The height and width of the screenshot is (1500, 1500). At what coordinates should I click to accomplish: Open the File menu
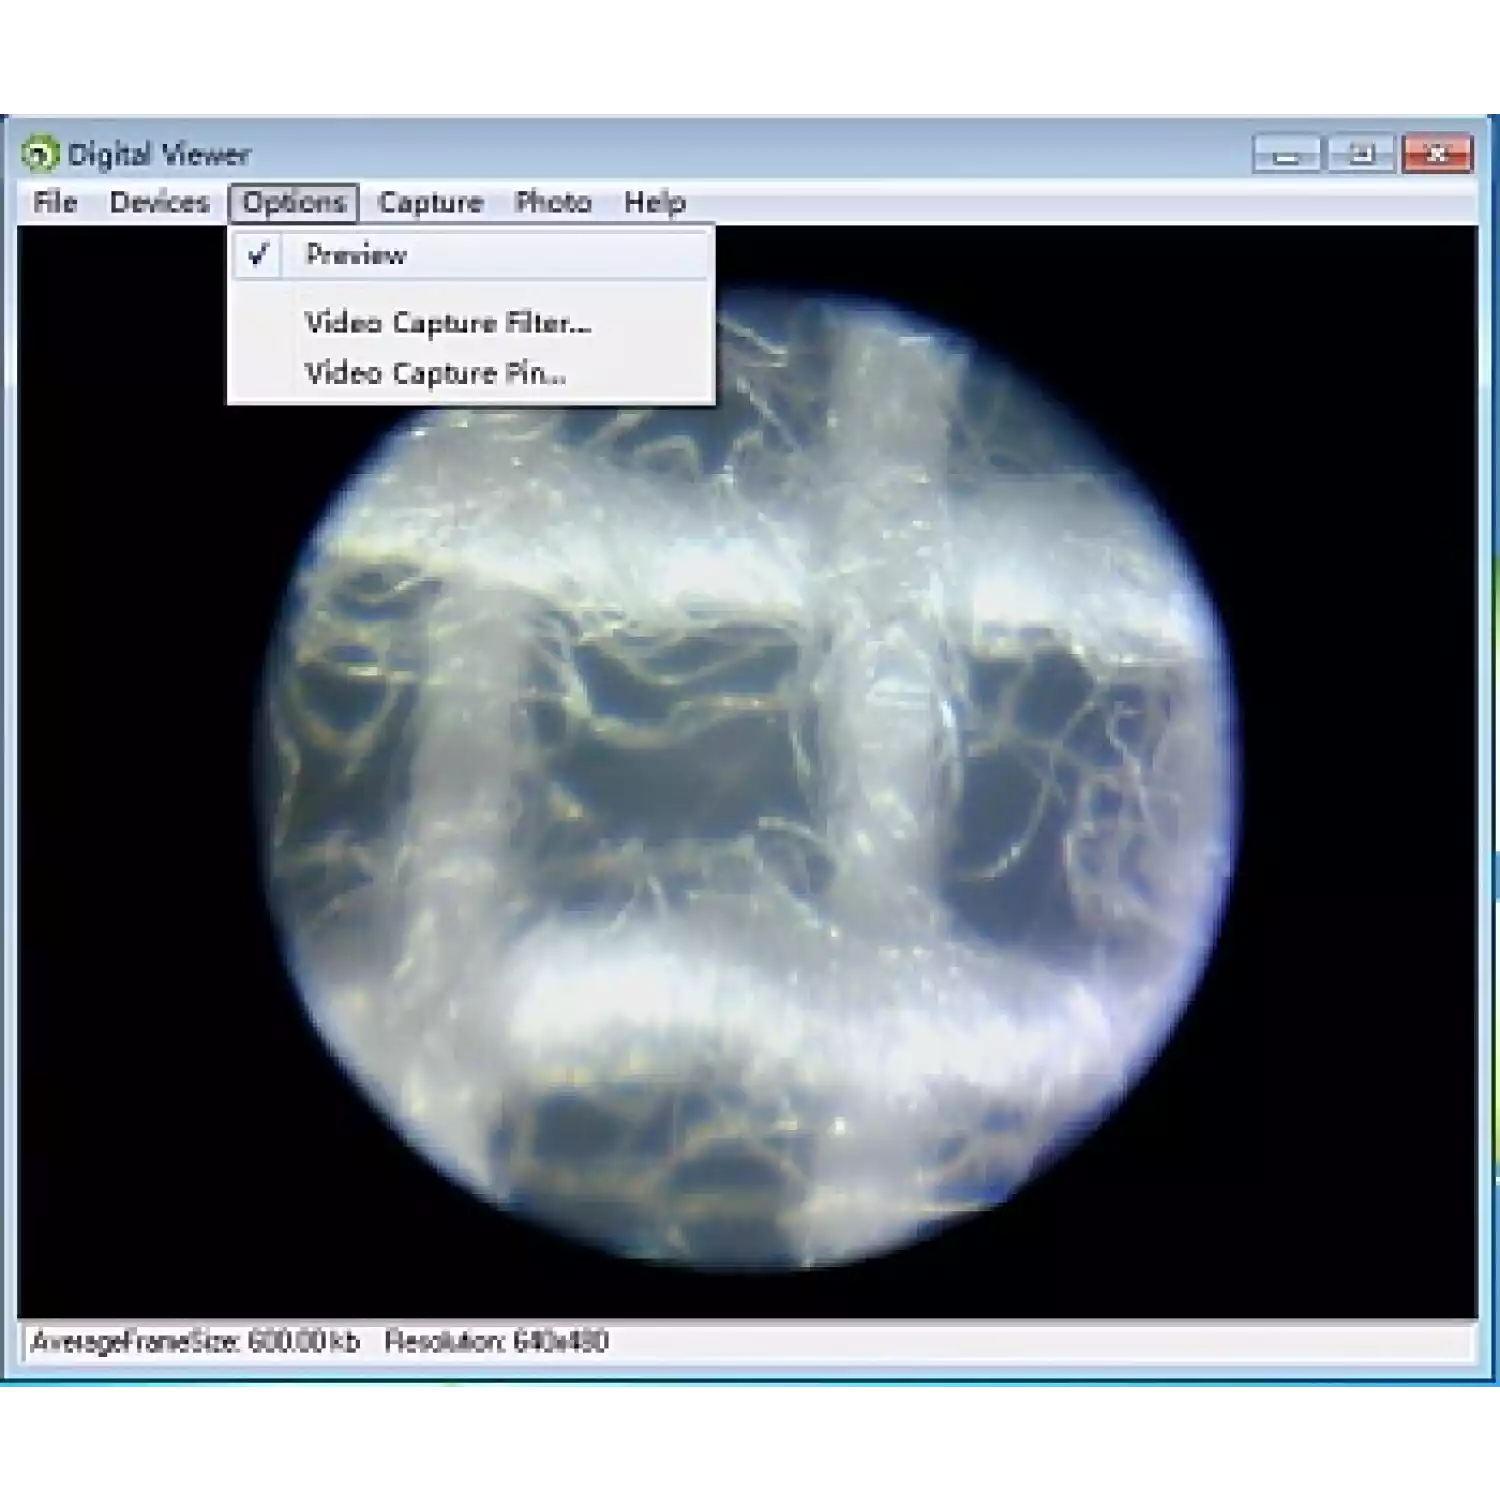[55, 203]
